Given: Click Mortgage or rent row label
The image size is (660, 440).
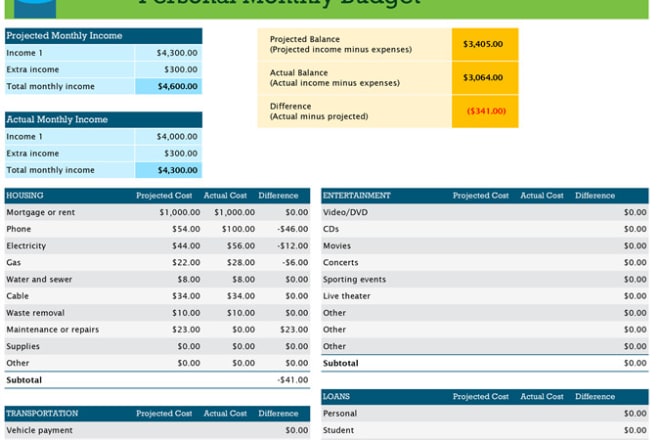Looking at the screenshot, I should tap(40, 213).
